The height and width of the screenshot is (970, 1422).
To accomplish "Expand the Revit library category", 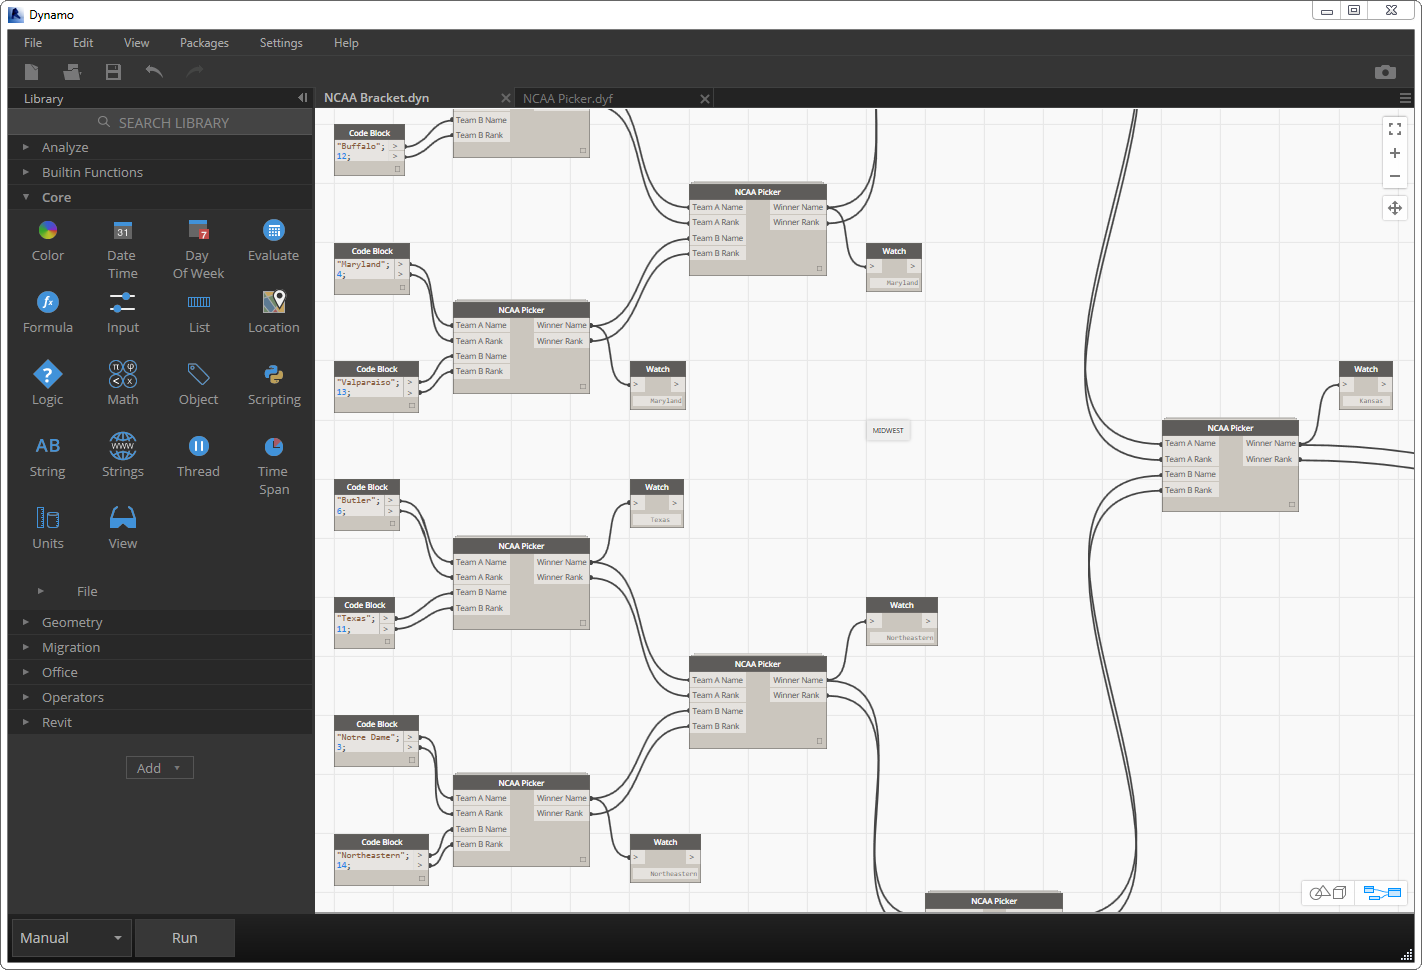I will point(160,722).
